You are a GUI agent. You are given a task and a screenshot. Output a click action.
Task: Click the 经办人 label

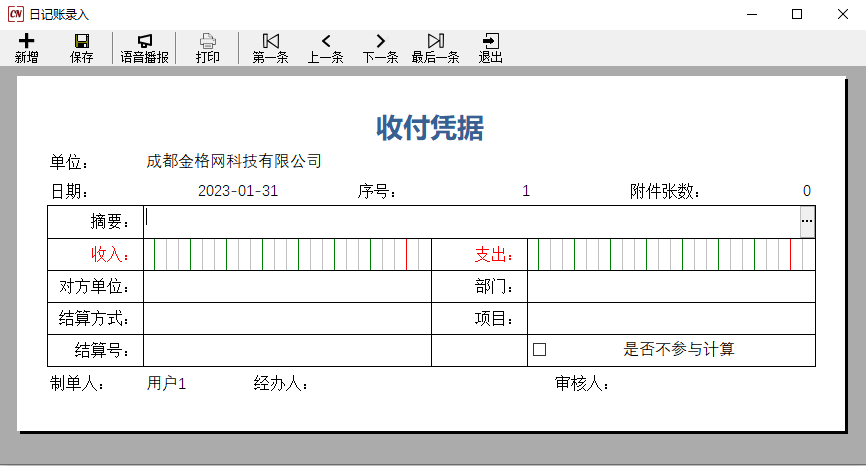[281, 383]
